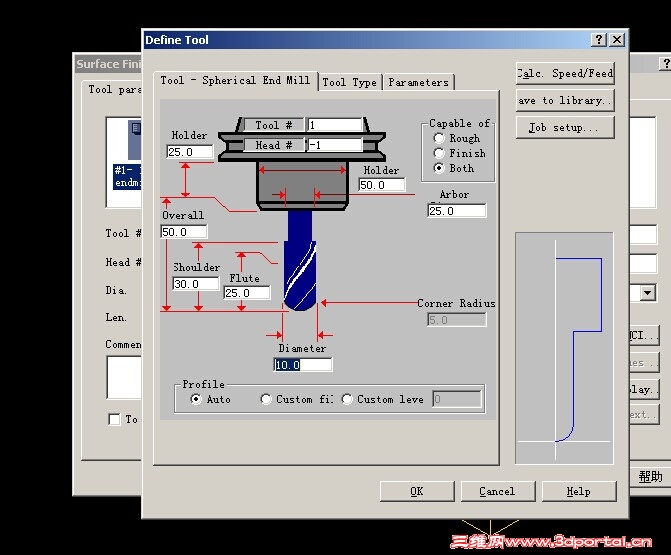Open the dropdown arrow in Surface Finish window
This screenshot has height=555, width=671.
[648, 293]
